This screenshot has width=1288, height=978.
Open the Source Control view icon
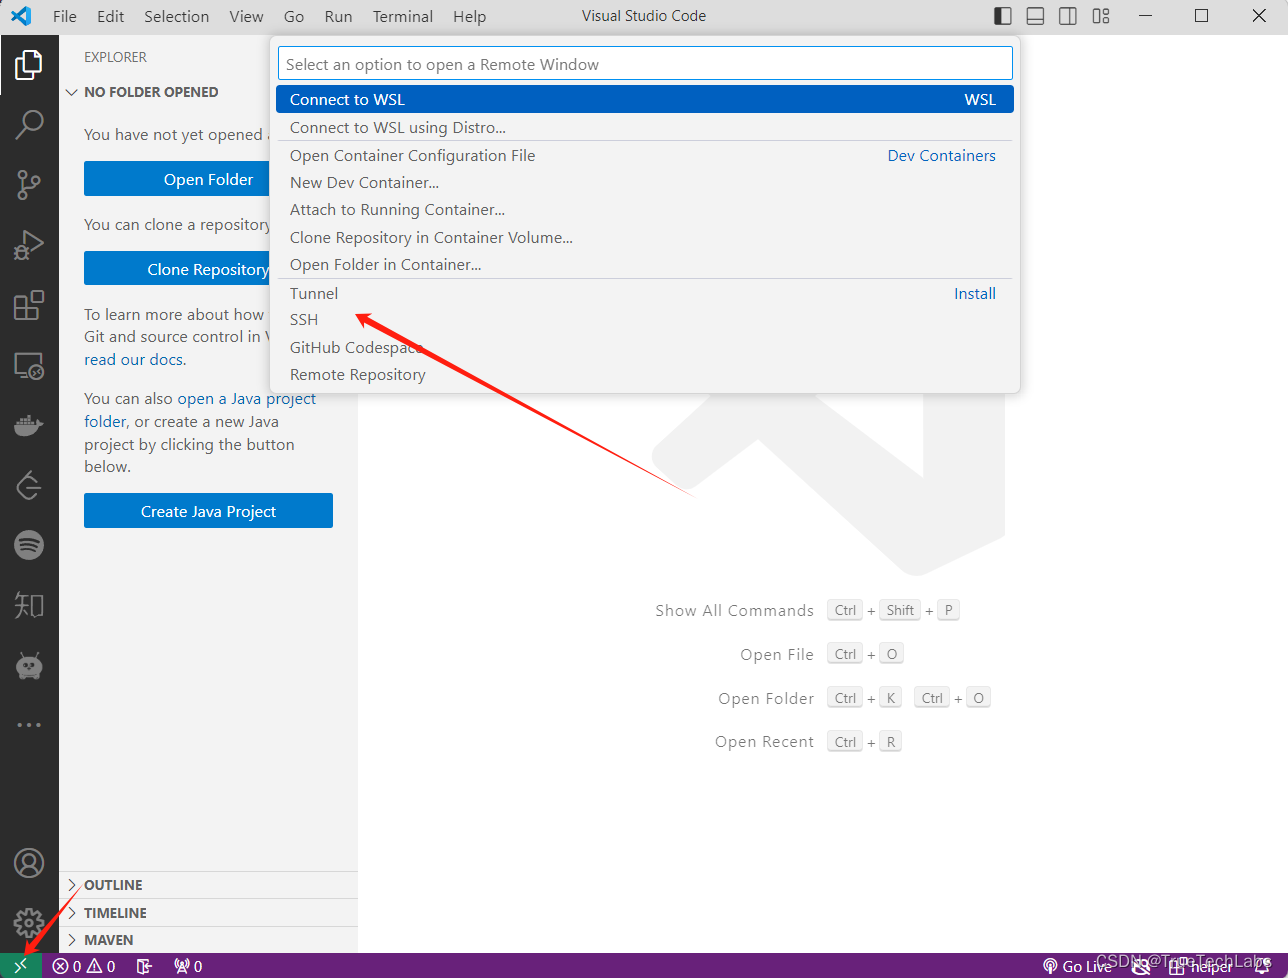point(29,185)
